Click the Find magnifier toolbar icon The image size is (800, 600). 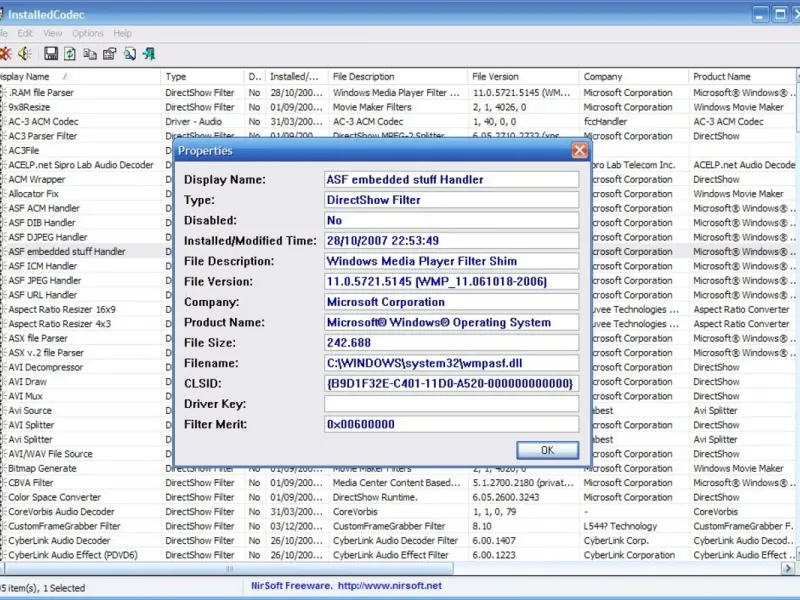129,53
